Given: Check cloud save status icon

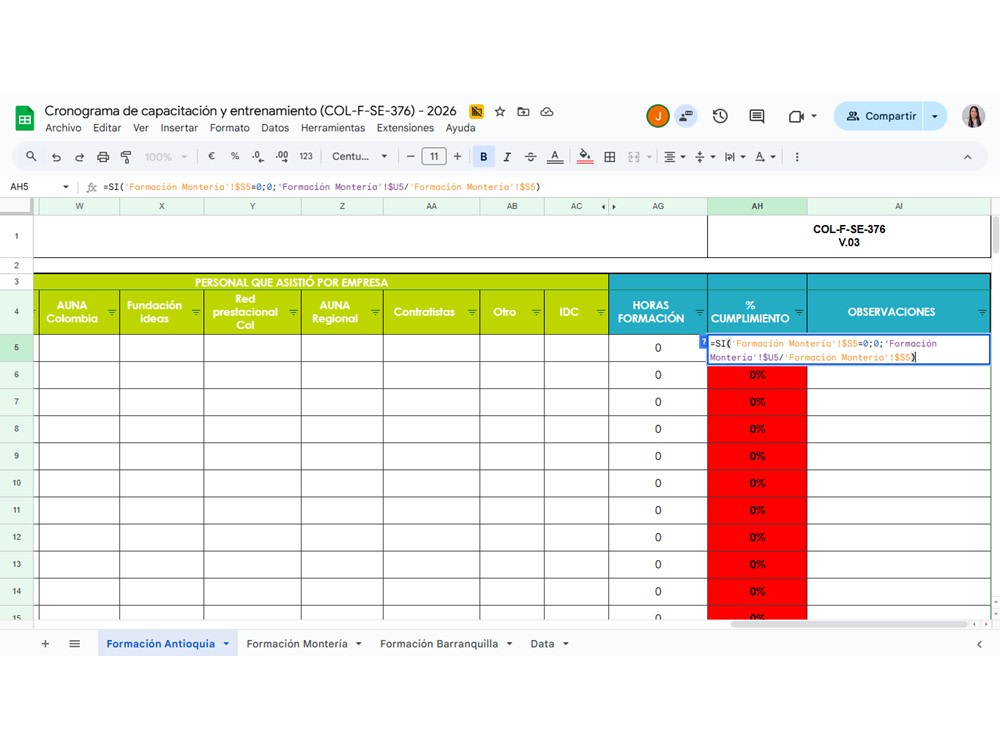Looking at the screenshot, I should (x=547, y=112).
